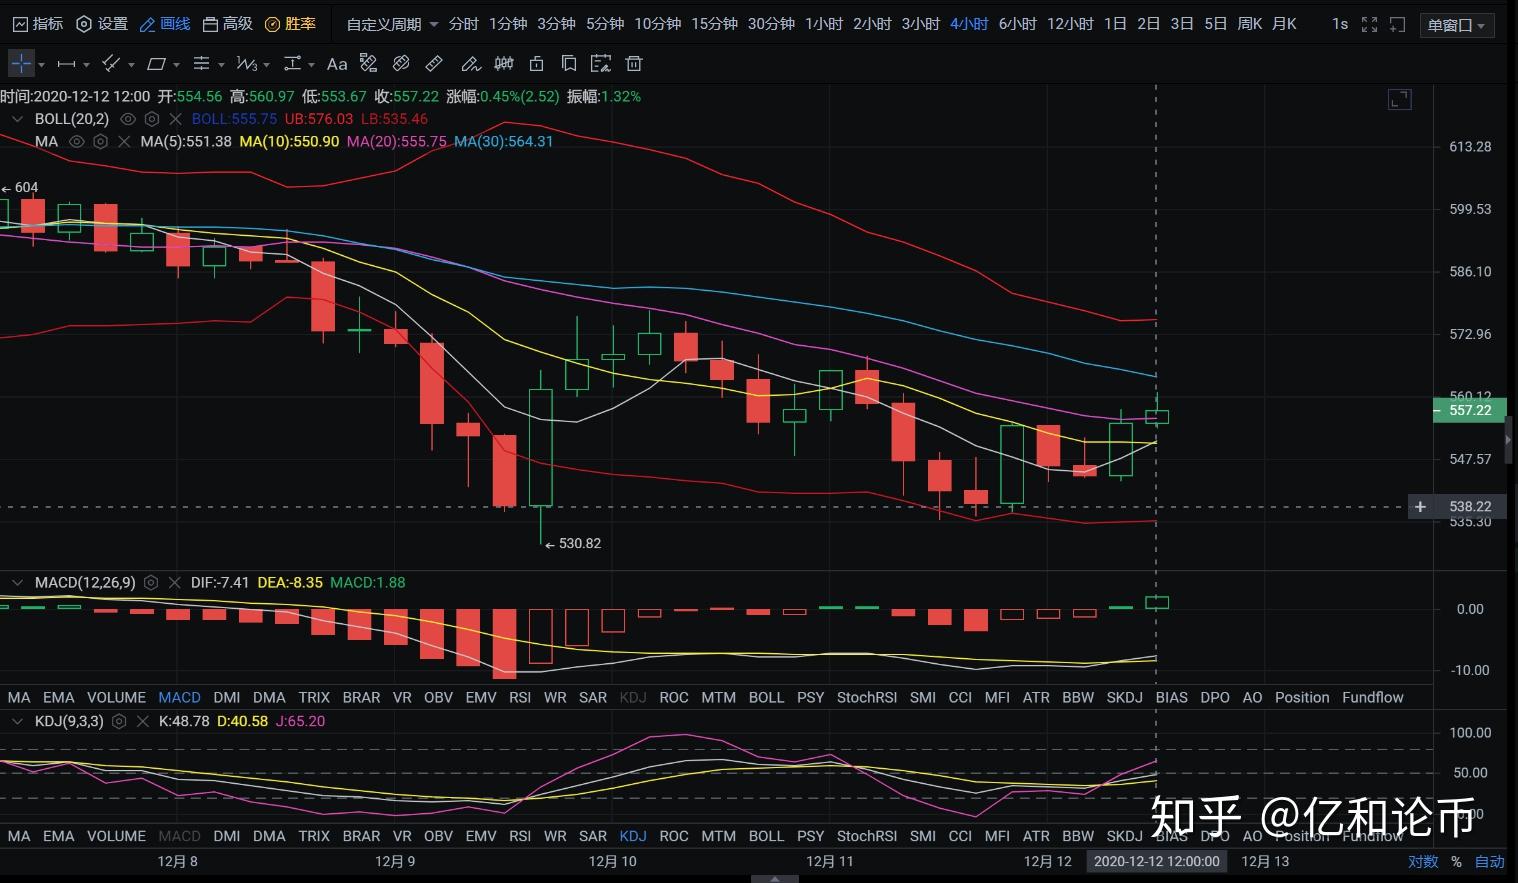
Task: Open MA indicator settings gear
Action: tap(100, 142)
